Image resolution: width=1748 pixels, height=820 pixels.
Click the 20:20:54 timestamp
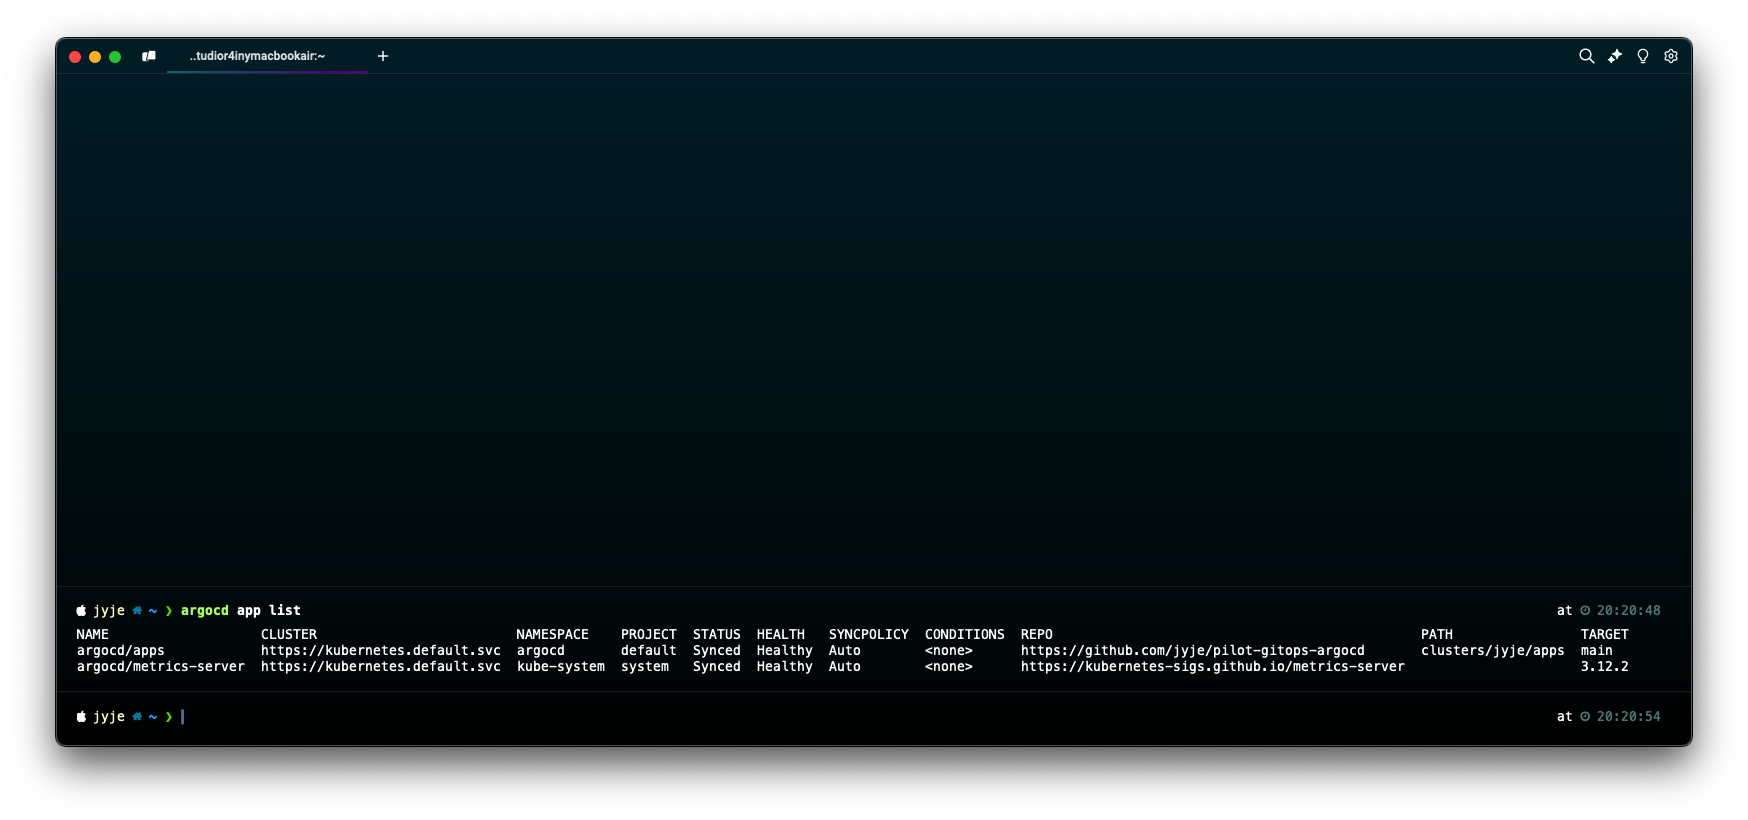tap(1629, 716)
